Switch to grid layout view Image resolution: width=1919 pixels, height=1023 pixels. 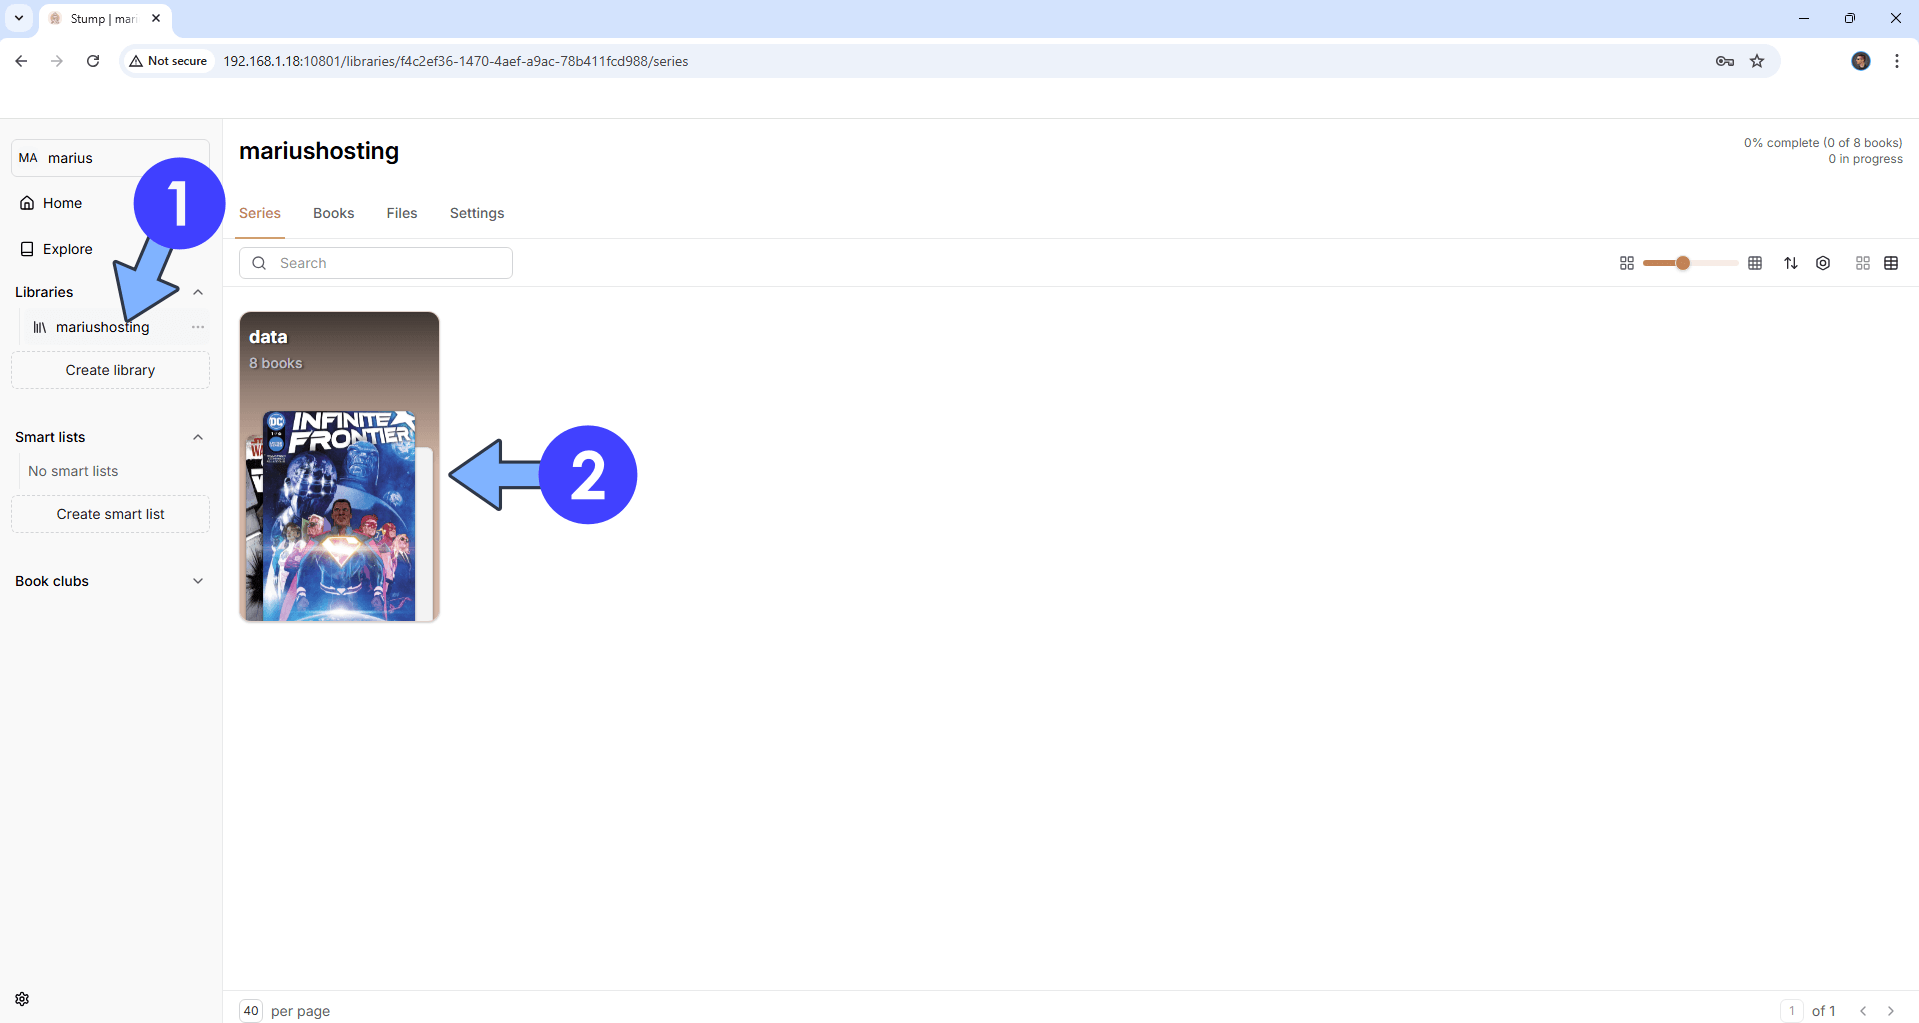click(1863, 263)
